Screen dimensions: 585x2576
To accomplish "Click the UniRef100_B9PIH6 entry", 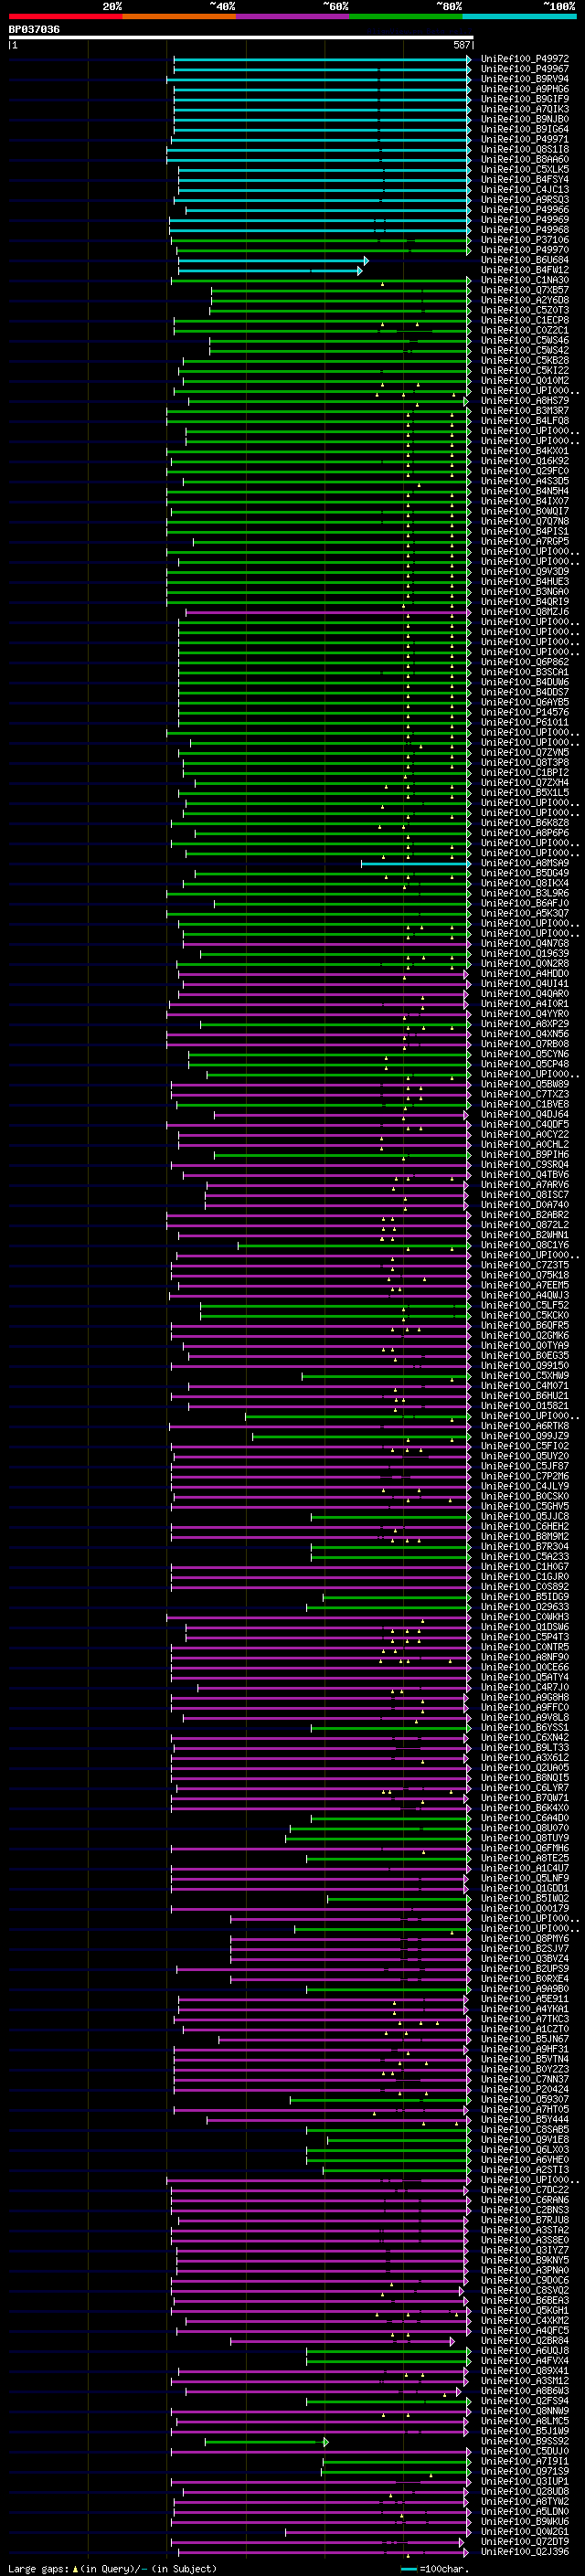I will (x=524, y=1155).
